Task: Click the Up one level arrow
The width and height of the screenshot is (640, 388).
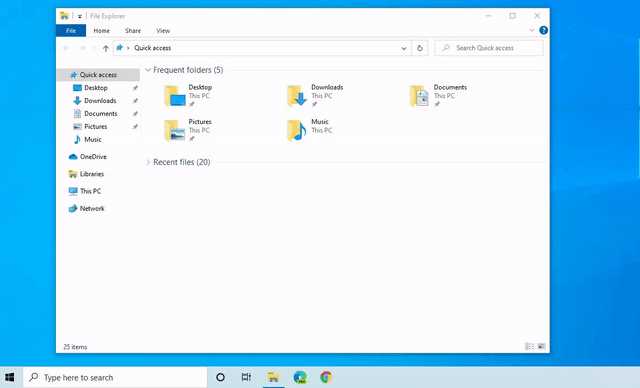Action: (106, 48)
